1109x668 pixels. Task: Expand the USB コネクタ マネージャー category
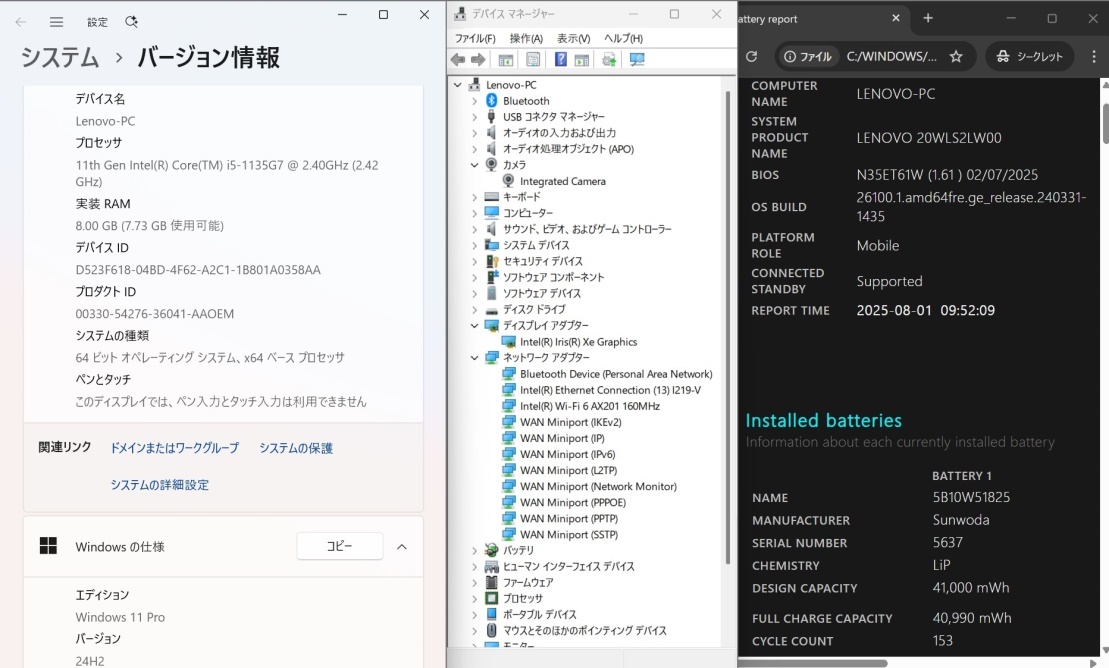pyautogui.click(x=475, y=117)
